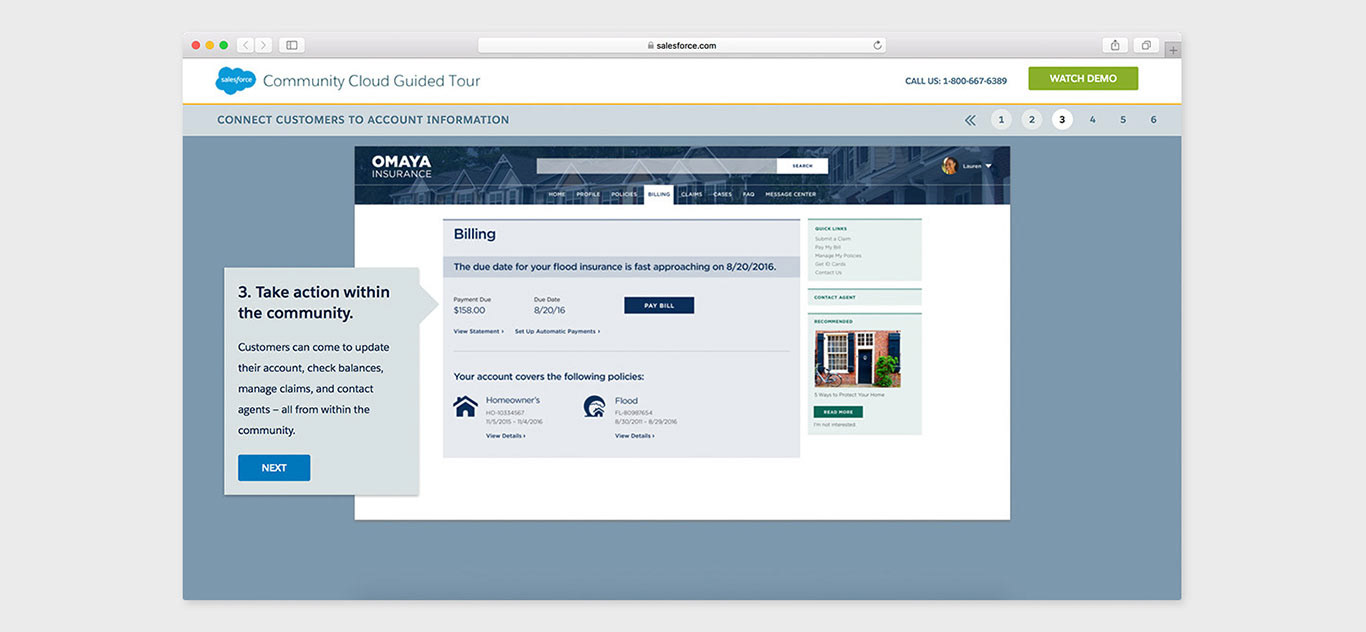Show all tabs overview icon

pyautogui.click(x=1146, y=45)
